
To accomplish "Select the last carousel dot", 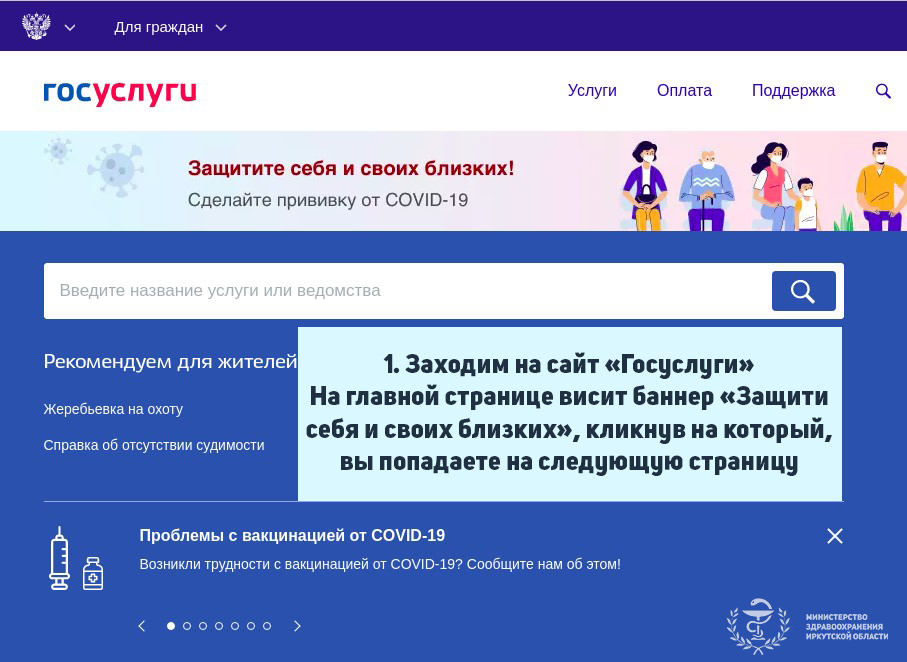I will coord(267,626).
